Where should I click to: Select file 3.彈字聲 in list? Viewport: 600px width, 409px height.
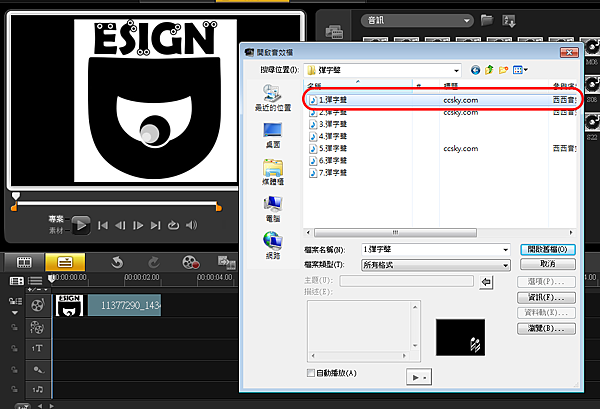pyautogui.click(x=328, y=124)
